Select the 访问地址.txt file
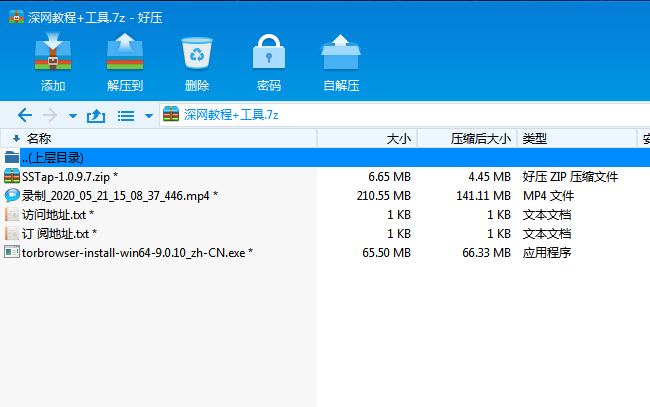The height and width of the screenshot is (407, 650). 58,215
